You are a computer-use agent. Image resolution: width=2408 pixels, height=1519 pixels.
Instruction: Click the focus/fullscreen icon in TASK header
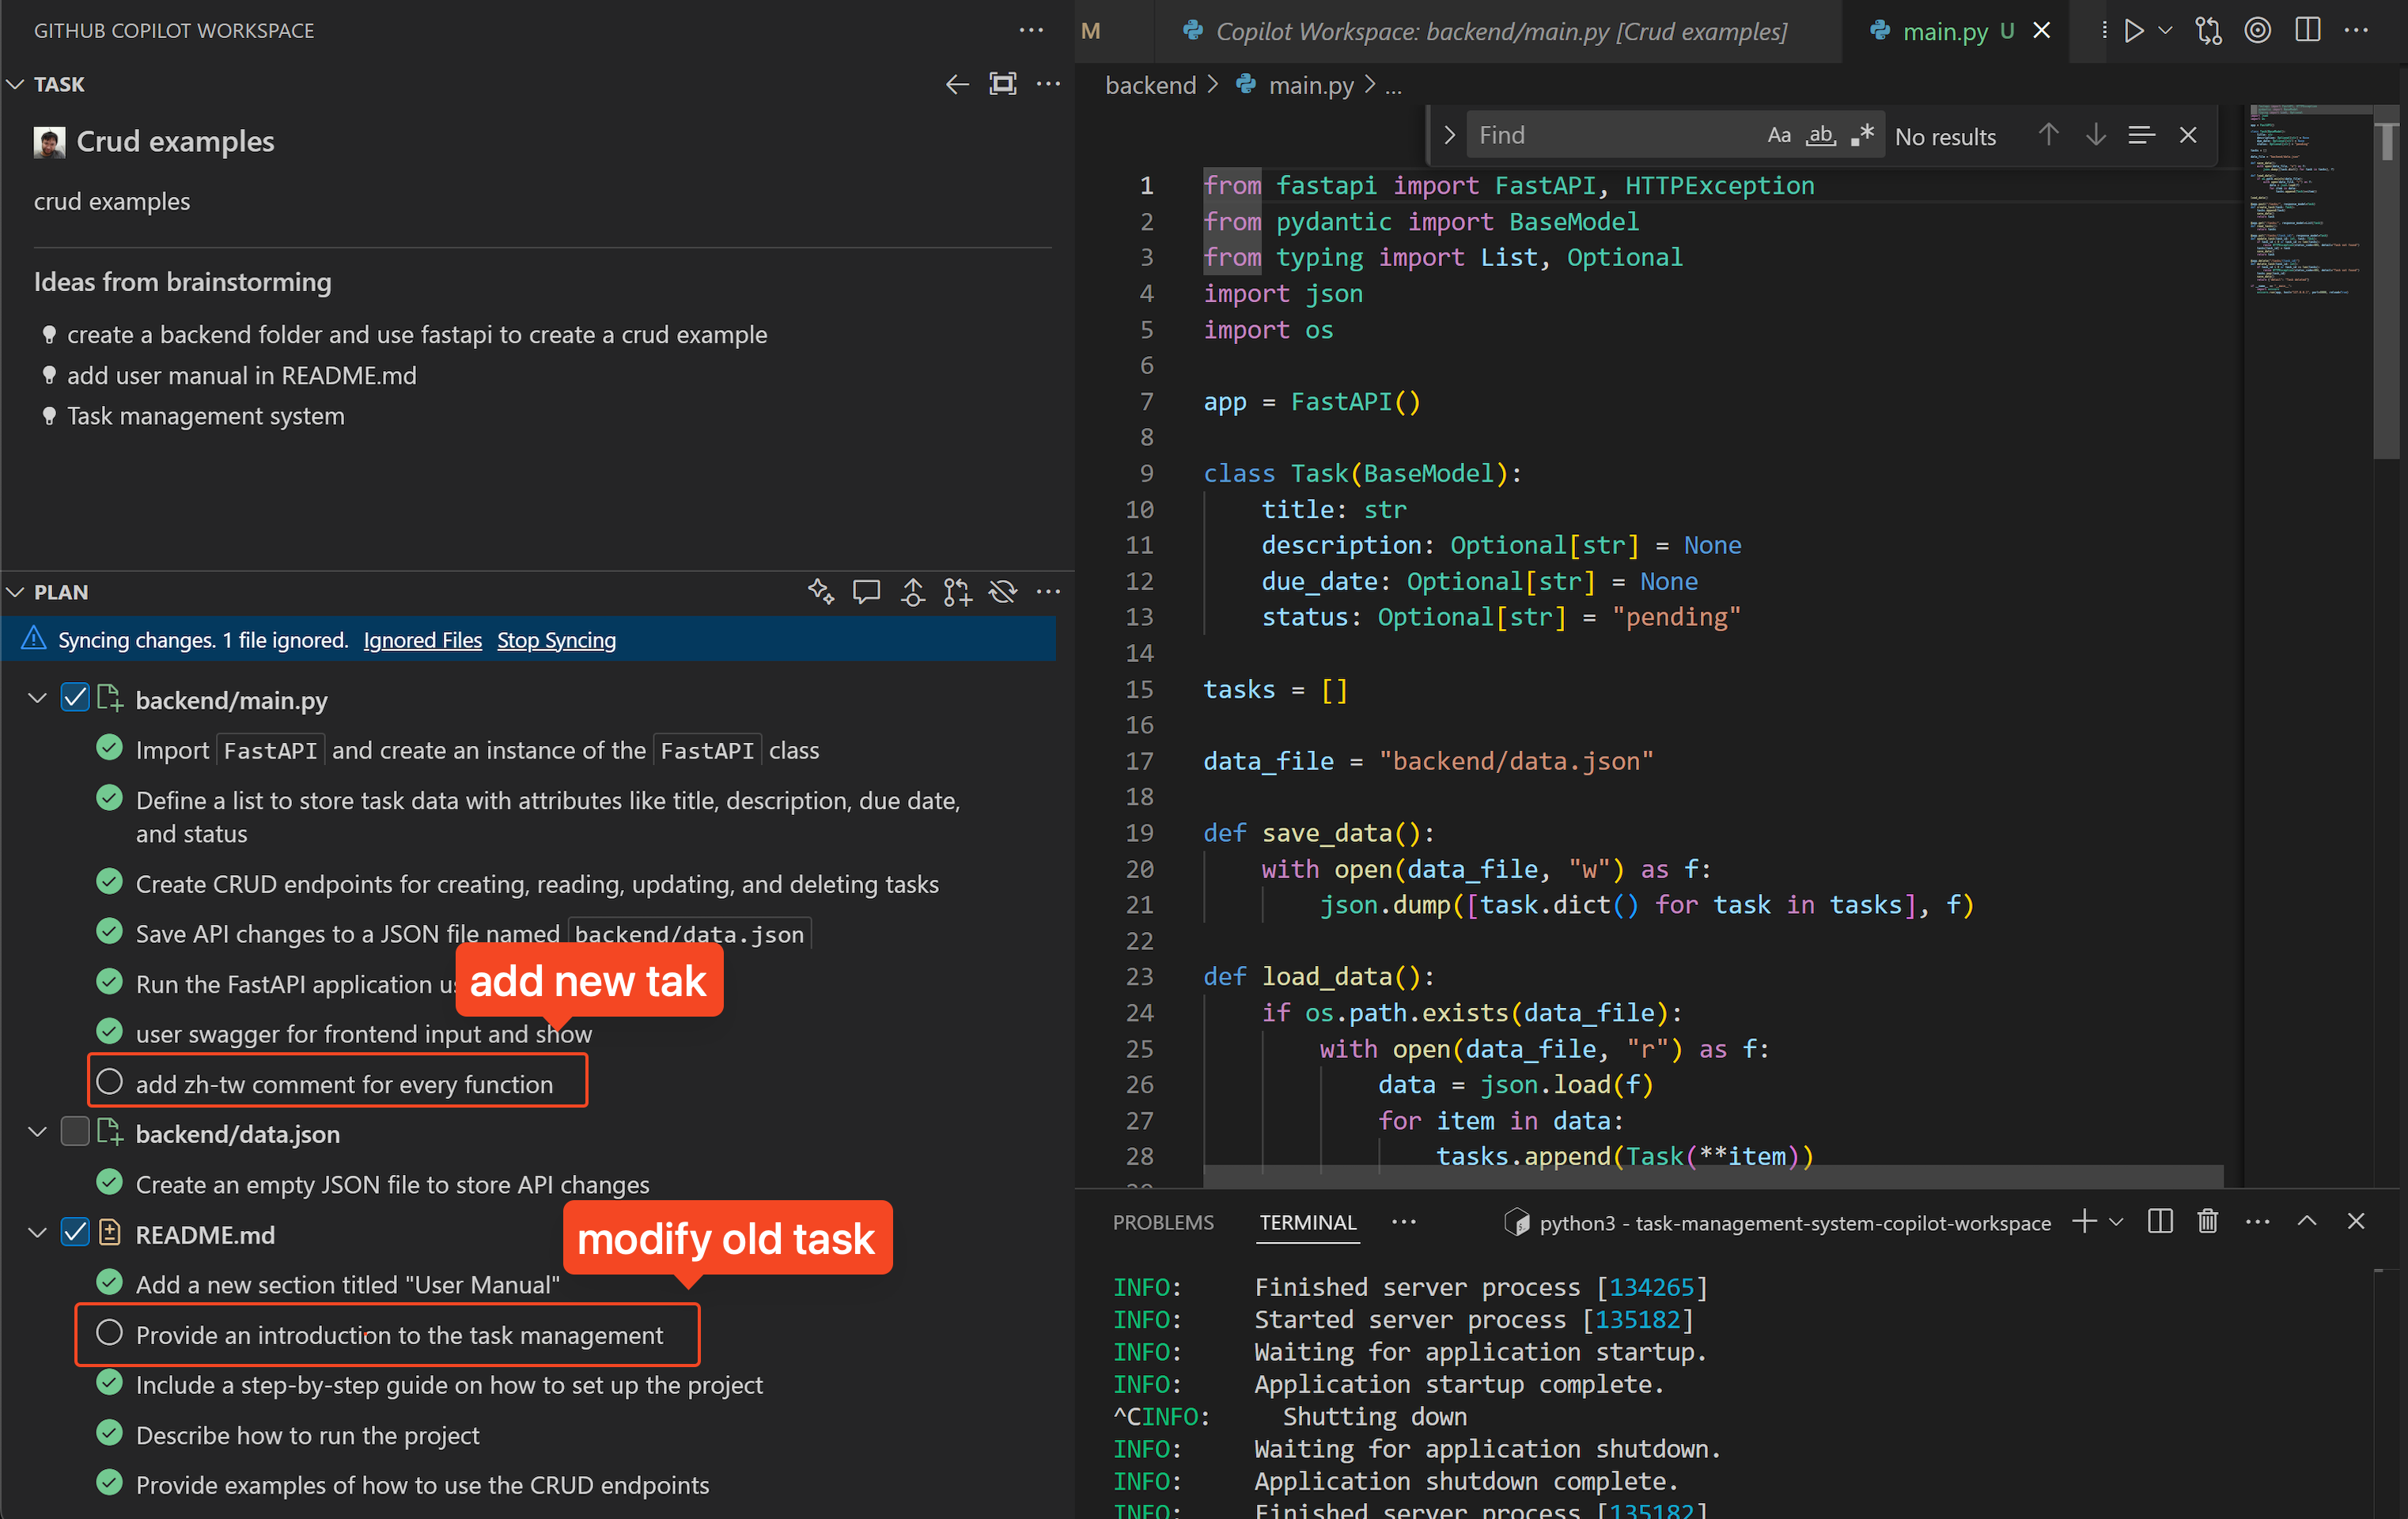[1002, 85]
